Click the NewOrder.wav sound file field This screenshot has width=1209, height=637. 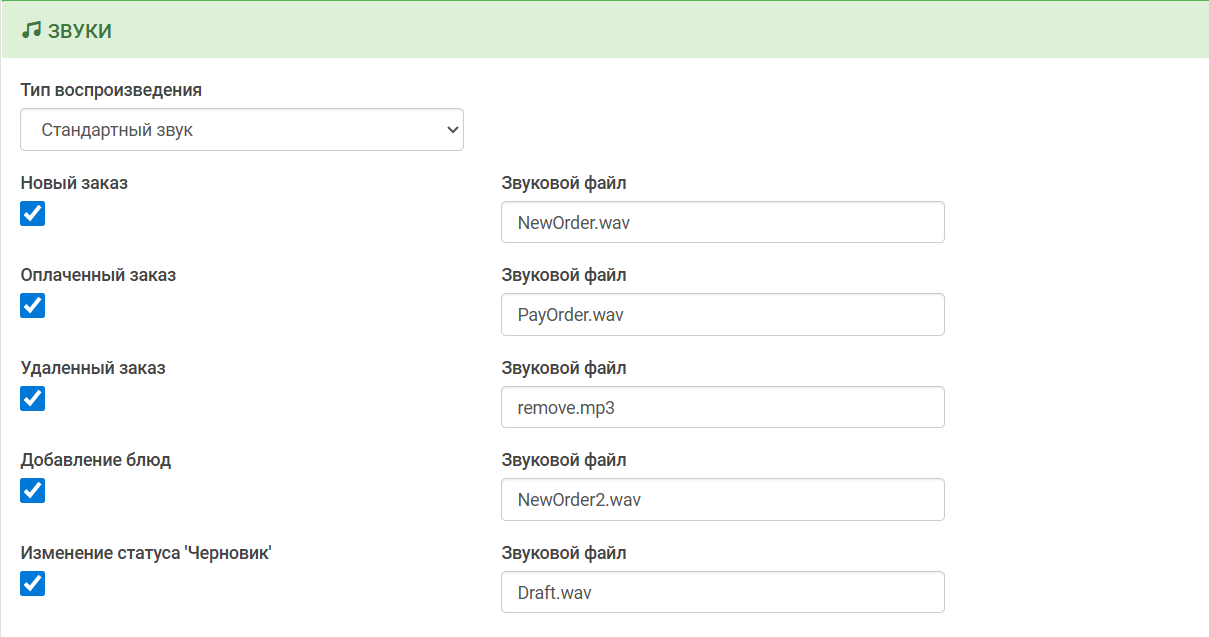722,222
